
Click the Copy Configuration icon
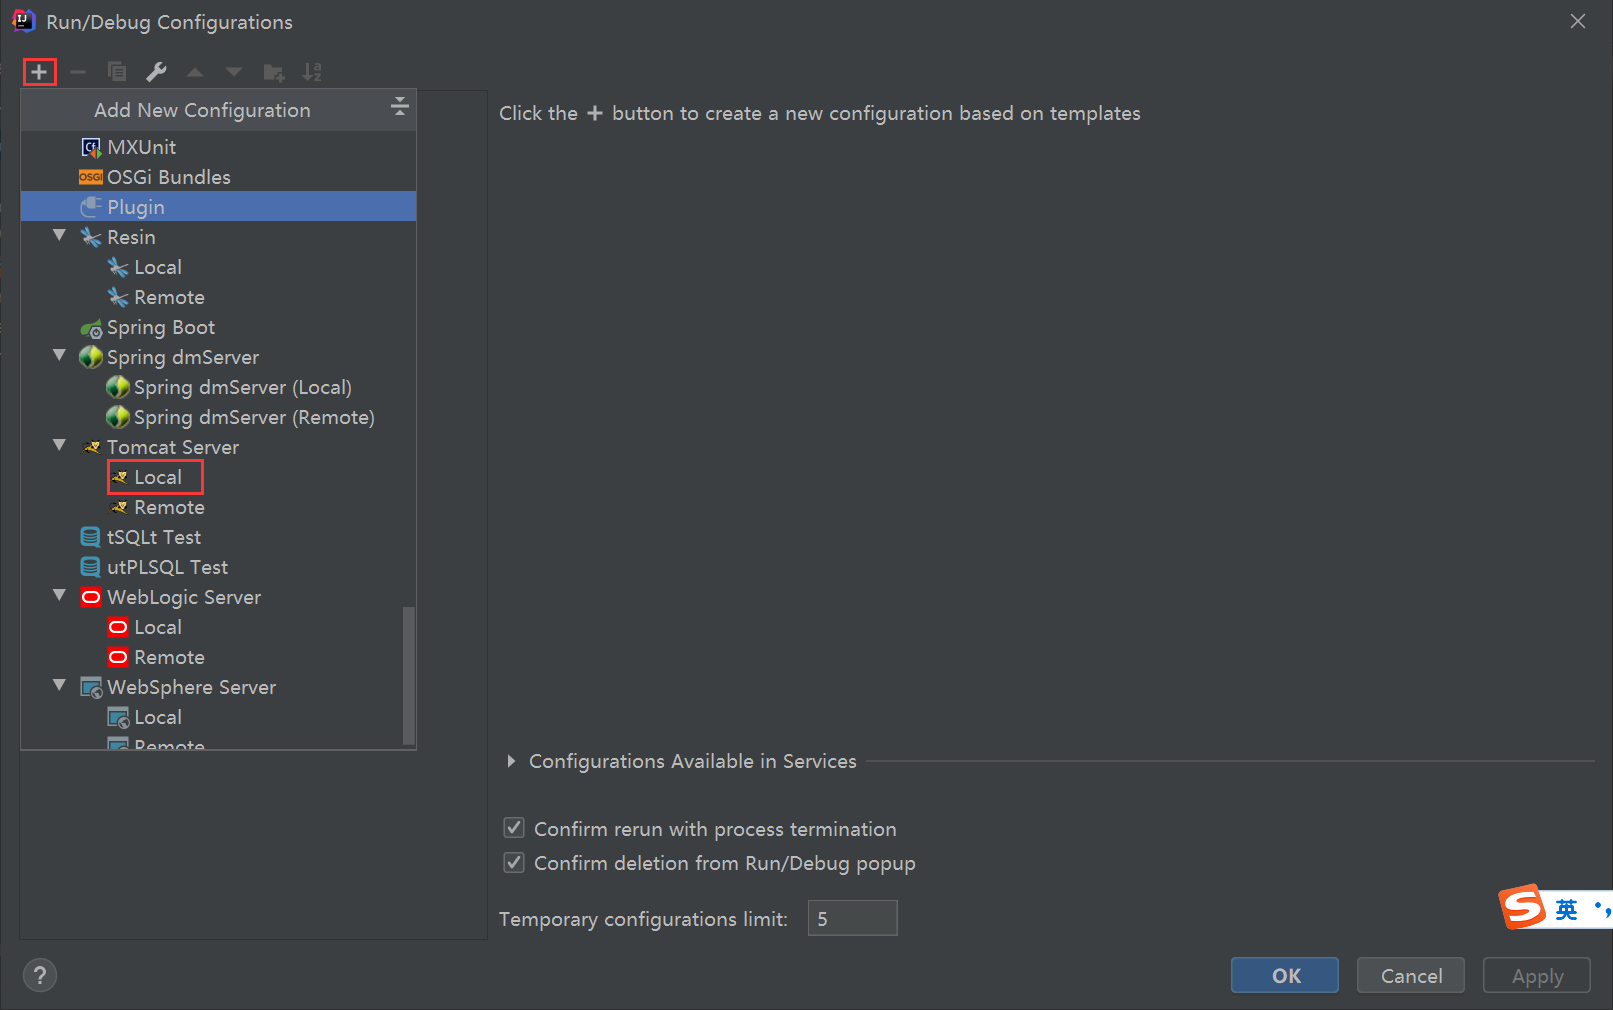(117, 72)
